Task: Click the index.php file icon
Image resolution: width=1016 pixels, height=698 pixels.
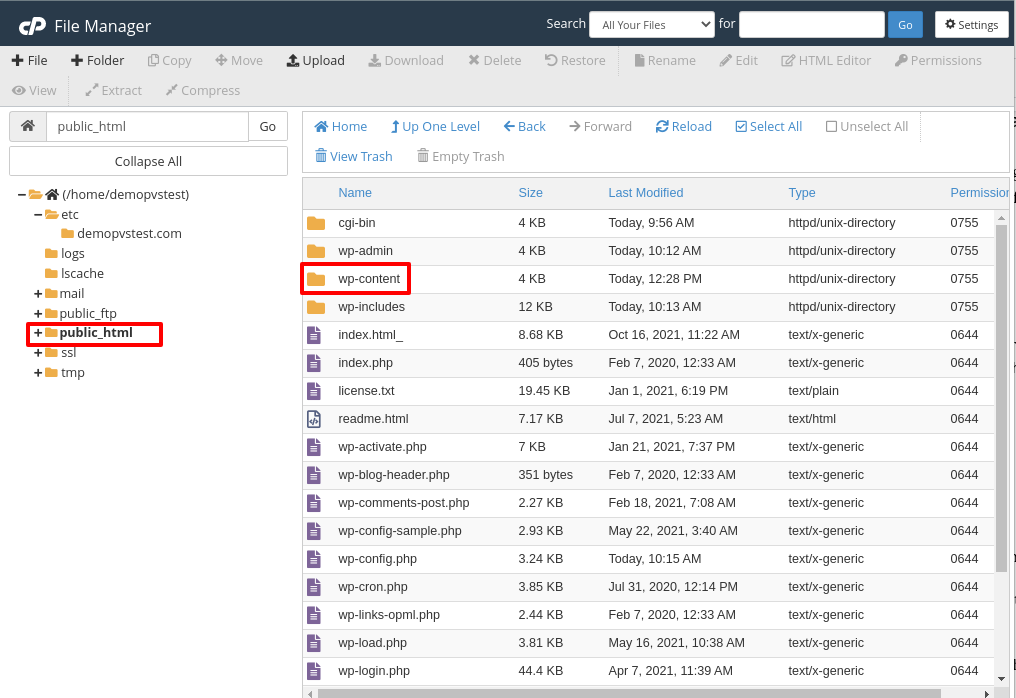Action: point(314,363)
